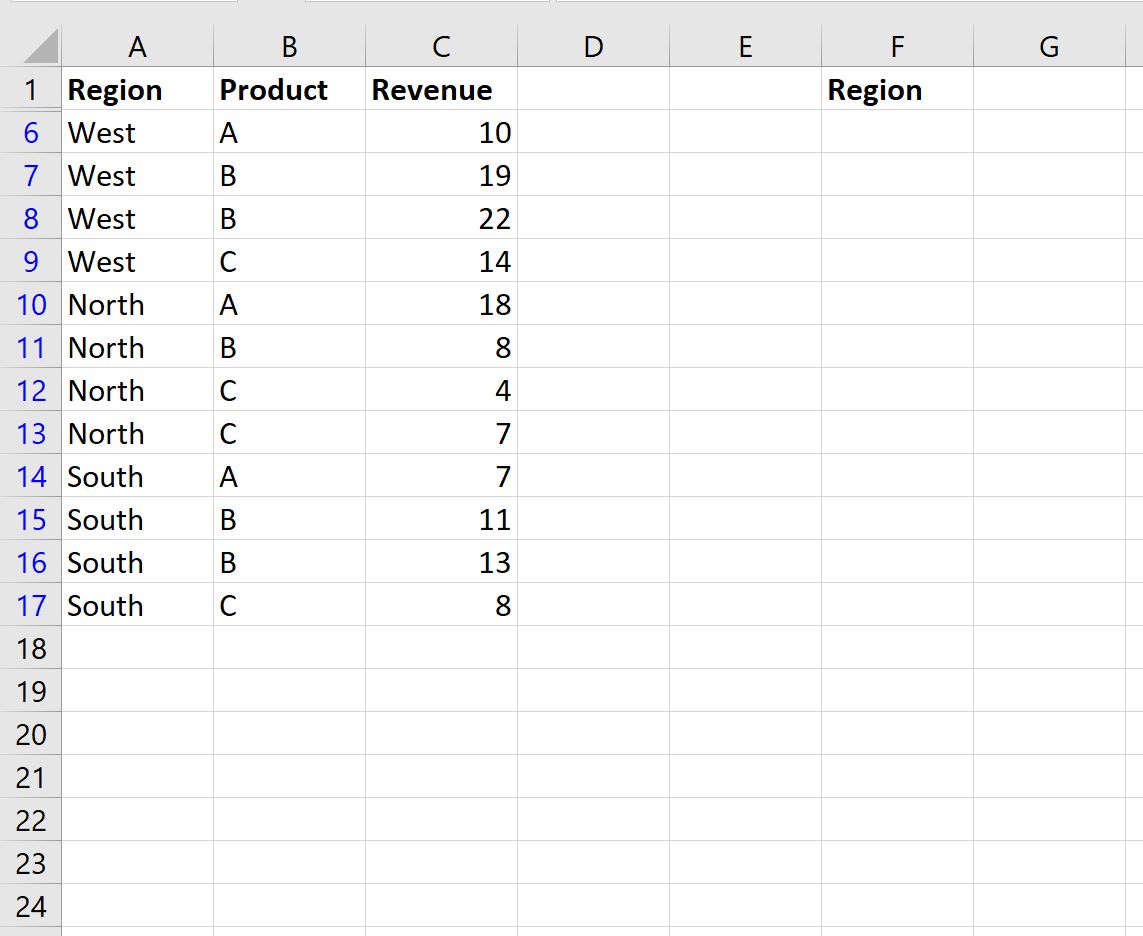Select revenue value 10

[x=441, y=132]
